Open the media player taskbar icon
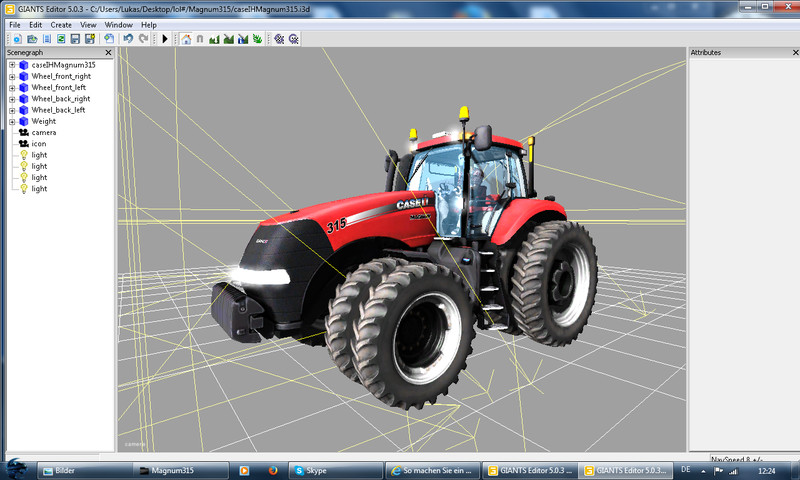 tap(244, 471)
